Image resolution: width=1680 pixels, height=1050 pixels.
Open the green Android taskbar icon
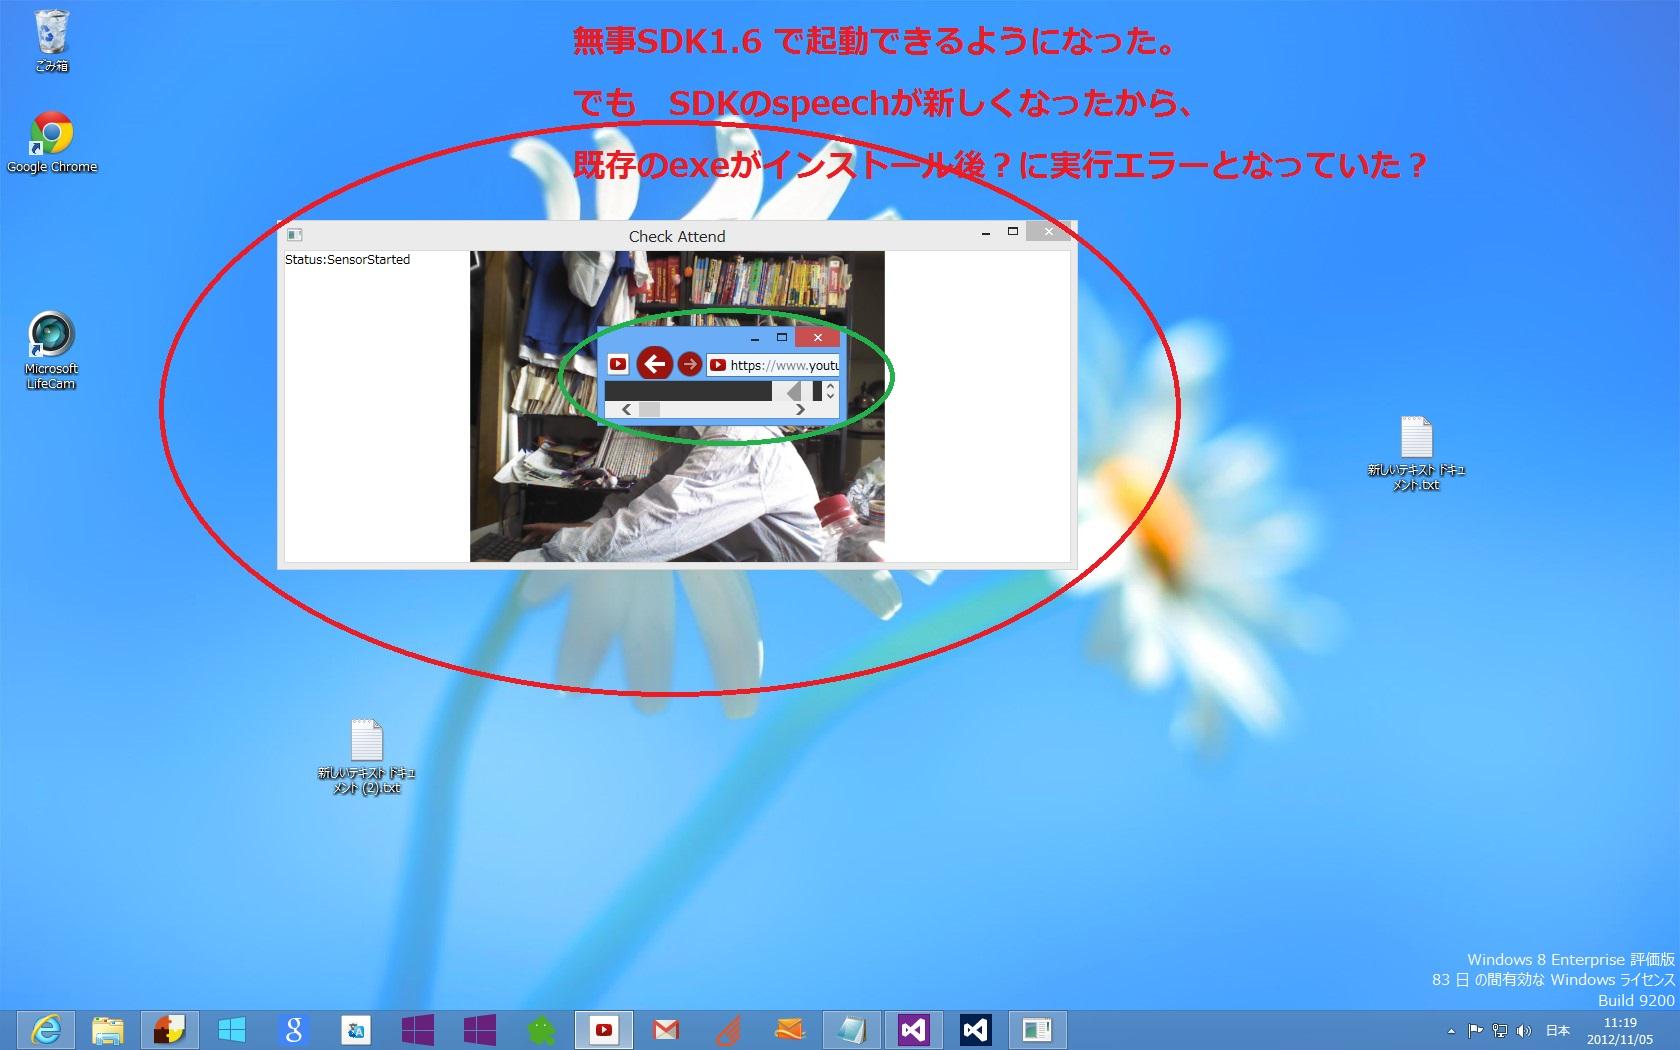pos(542,1029)
